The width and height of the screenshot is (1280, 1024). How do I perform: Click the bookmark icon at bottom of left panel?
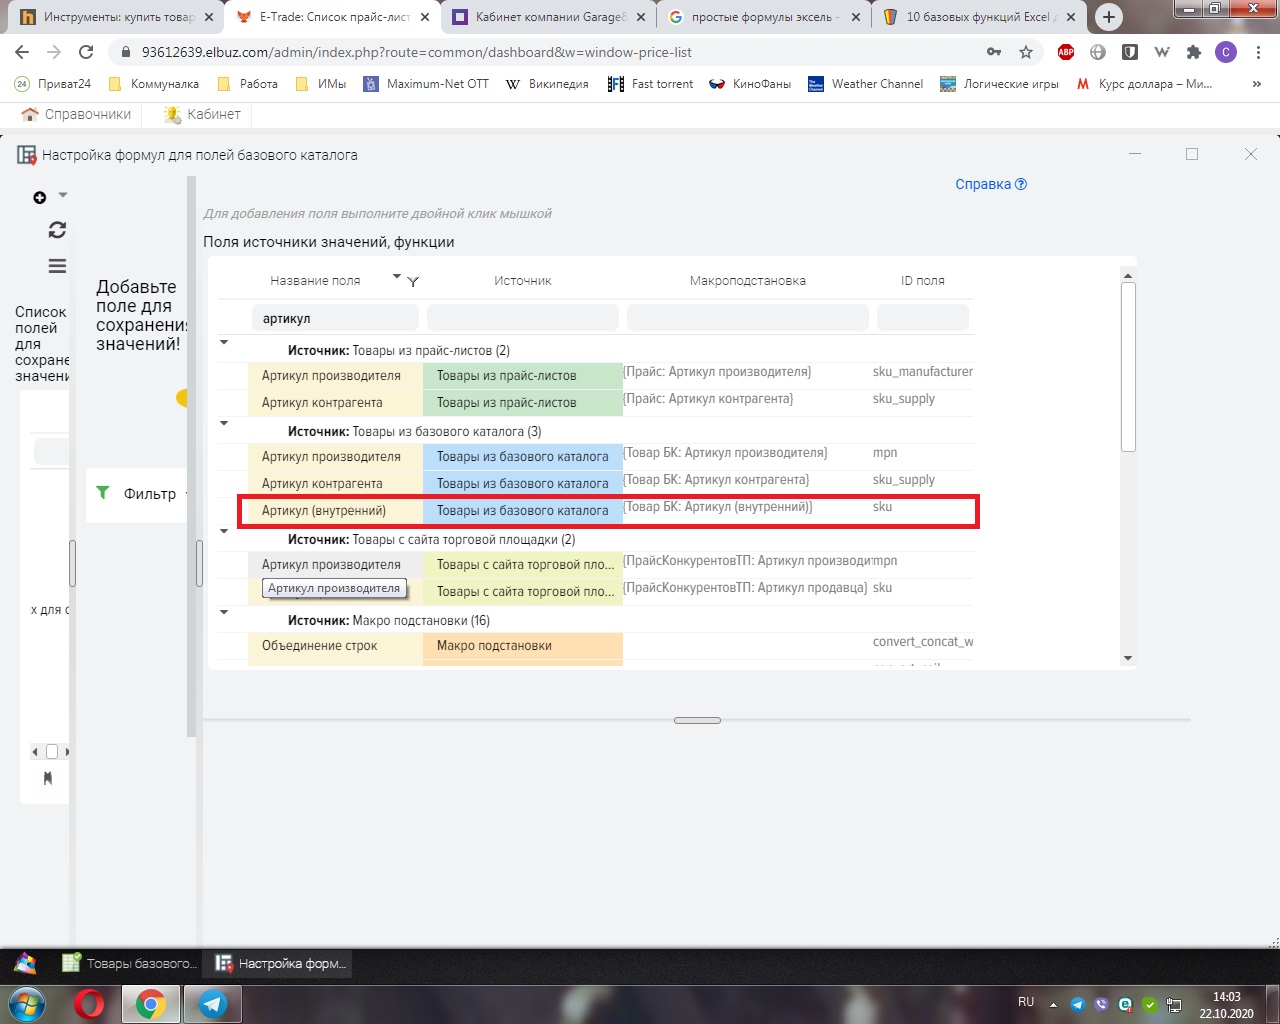pos(47,778)
